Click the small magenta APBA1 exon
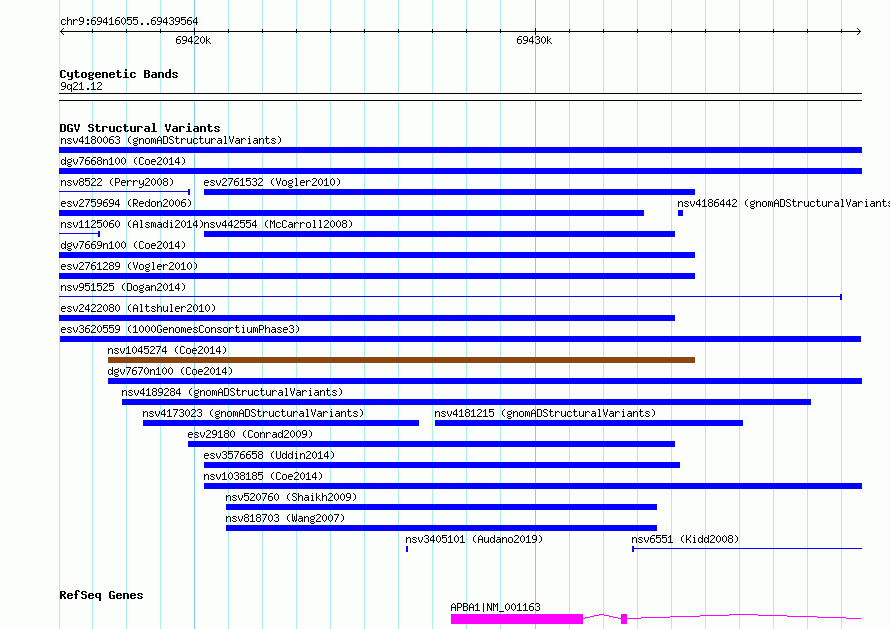This screenshot has width=890, height=629. coord(624,619)
